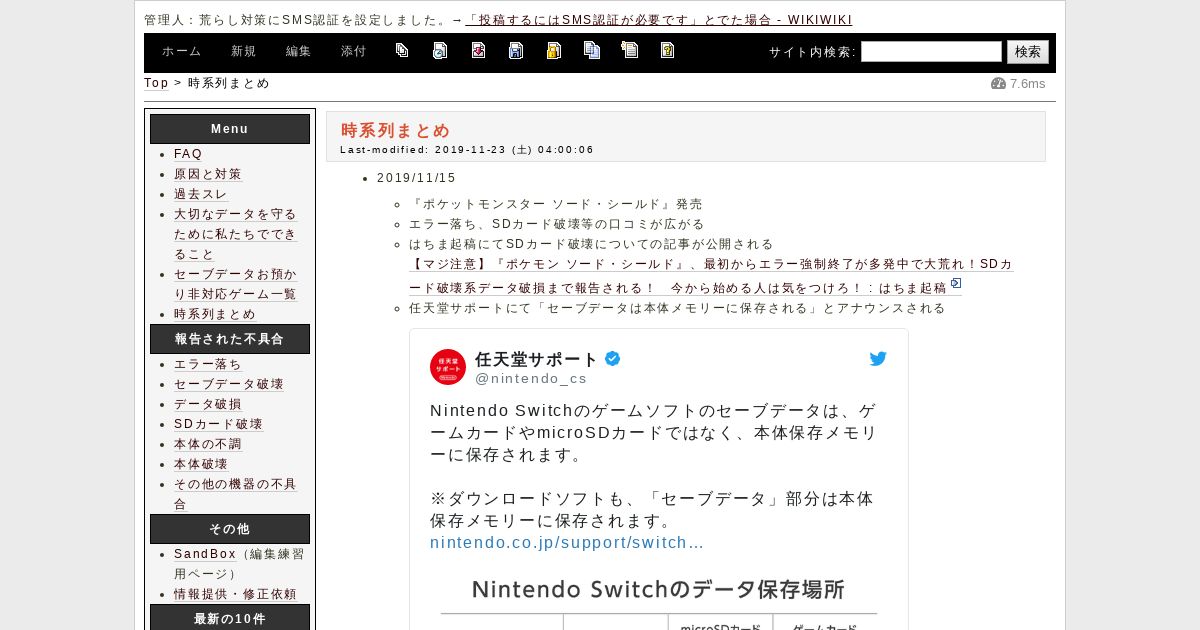The width and height of the screenshot is (1200, 630).
Task: Open セーブデータお預かり非対応ゲーム一覧 link
Action: 236,284
